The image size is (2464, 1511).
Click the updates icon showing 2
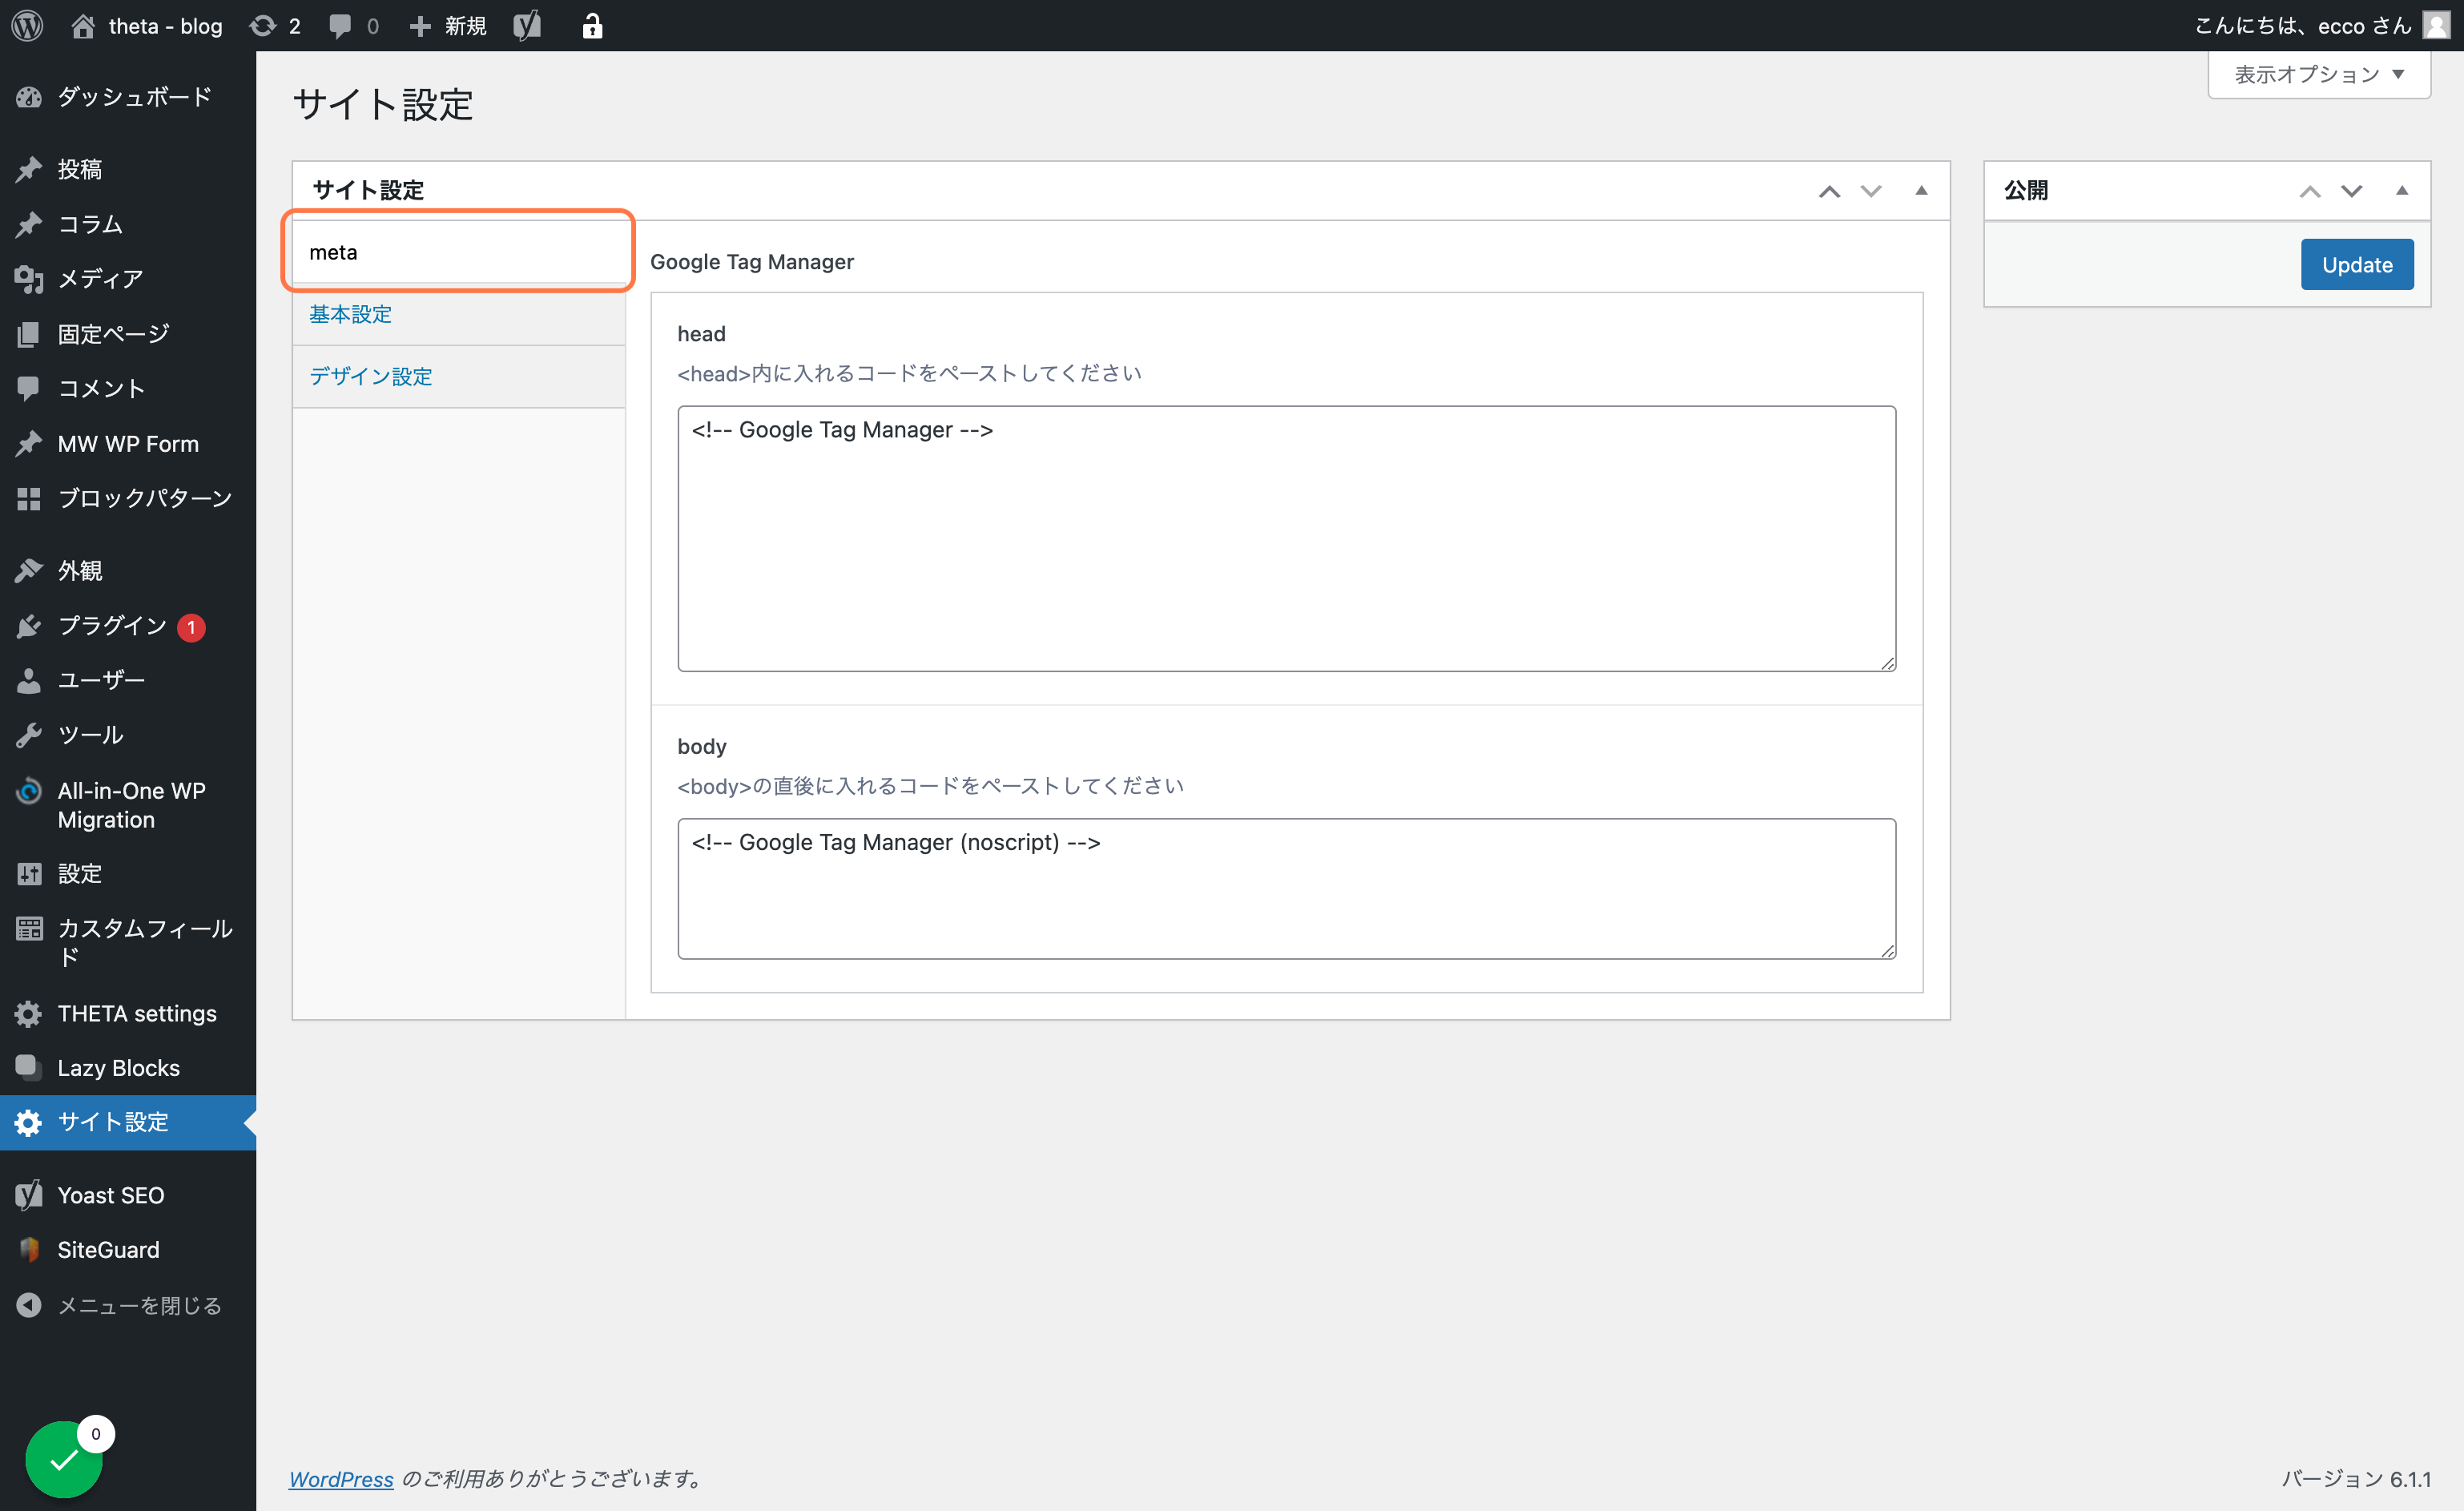(275, 26)
